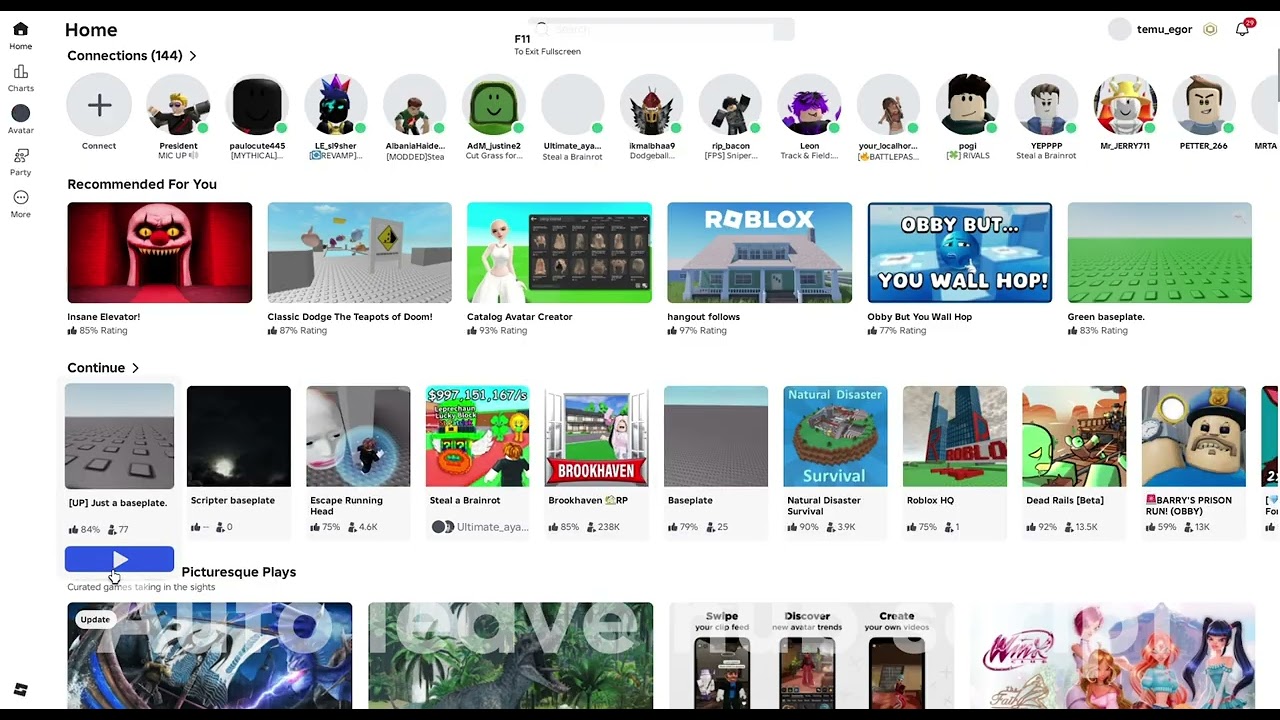Click the [UP] Just a baseplate. title
This screenshot has height=720, width=1280.
coord(118,503)
